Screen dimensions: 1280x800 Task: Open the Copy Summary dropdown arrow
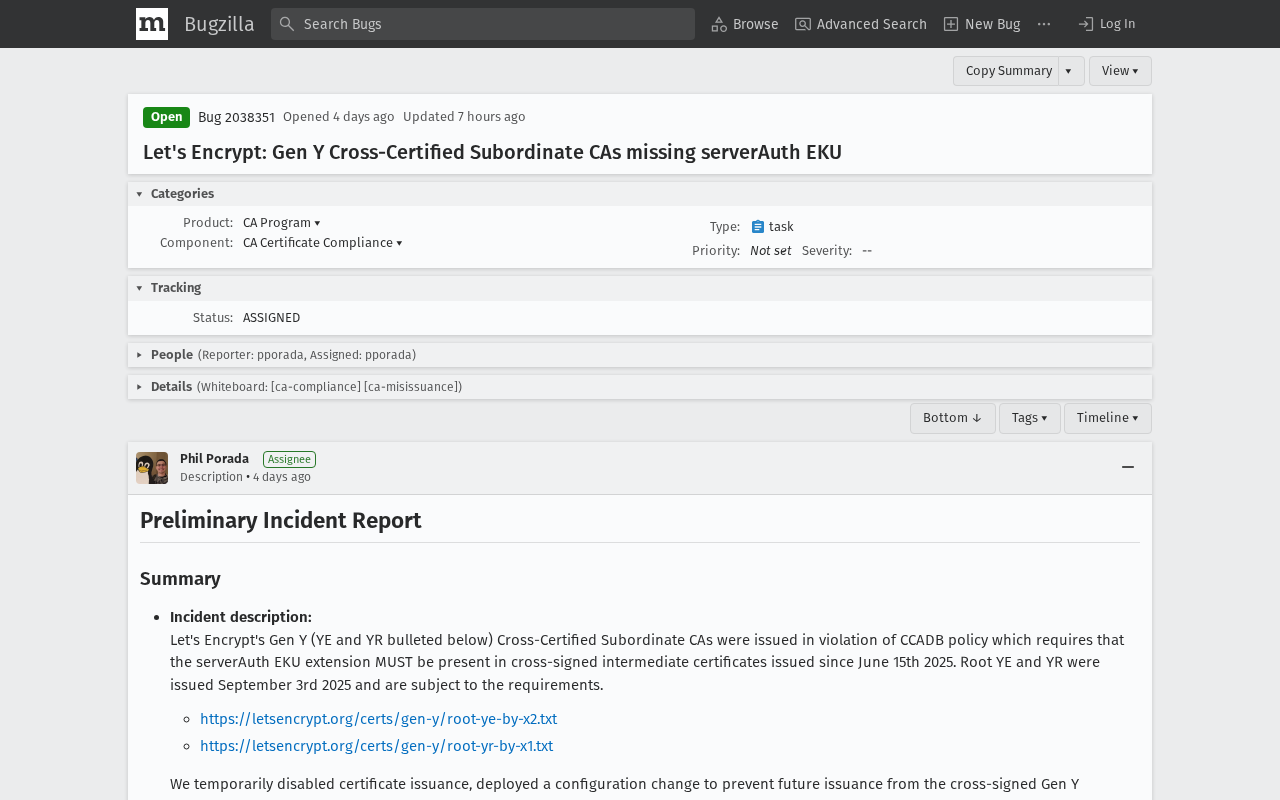pyautogui.click(x=1068, y=71)
